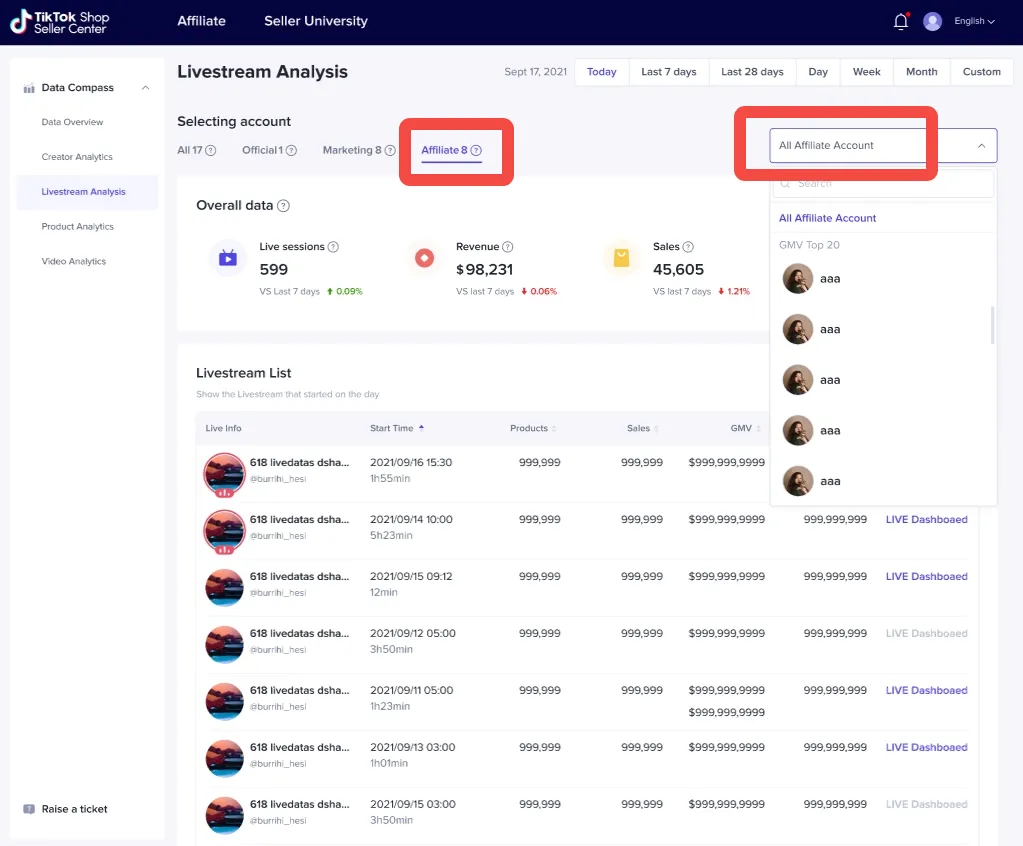The image size is (1023, 846).
Task: Click the Raise a ticket icon
Action: [29, 809]
